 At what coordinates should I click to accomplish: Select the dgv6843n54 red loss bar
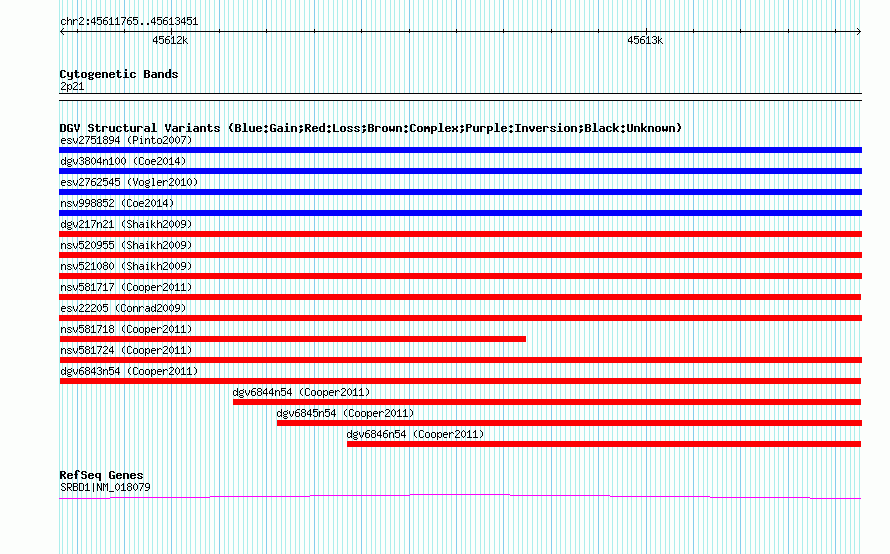click(460, 381)
